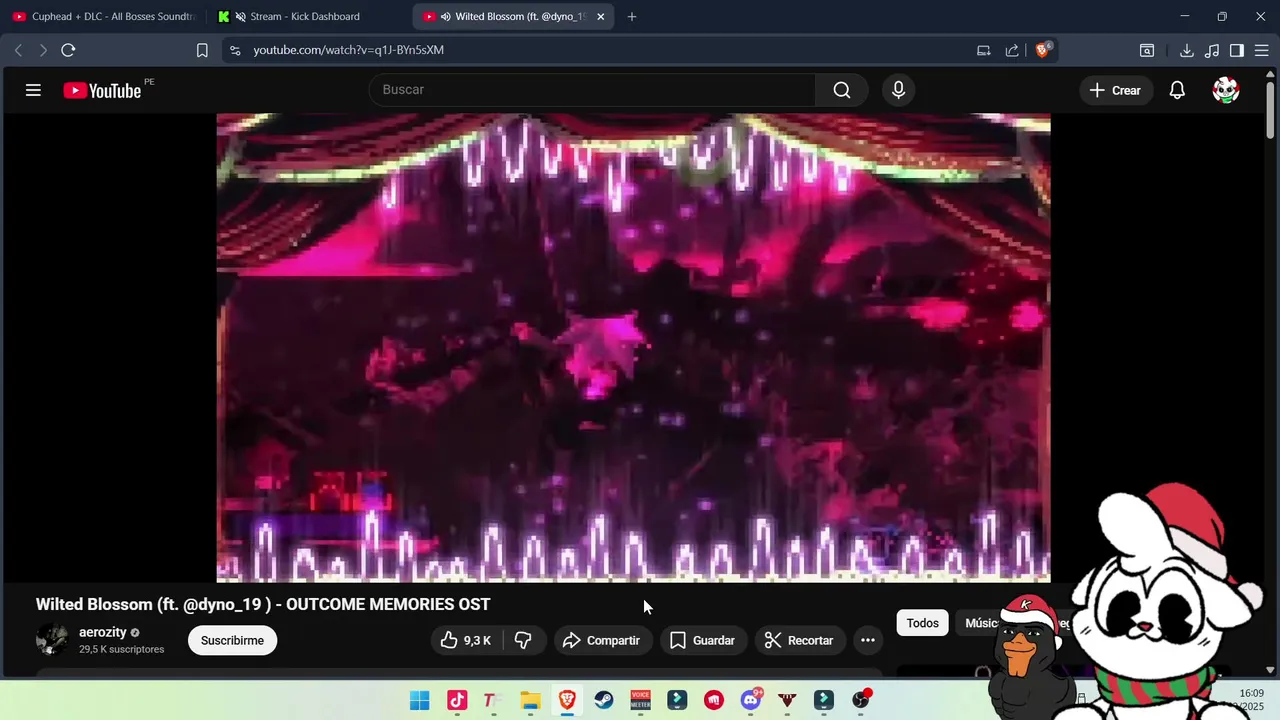This screenshot has height=720, width=1280.
Task: Open Voicemeeter from the taskbar
Action: coord(640,700)
